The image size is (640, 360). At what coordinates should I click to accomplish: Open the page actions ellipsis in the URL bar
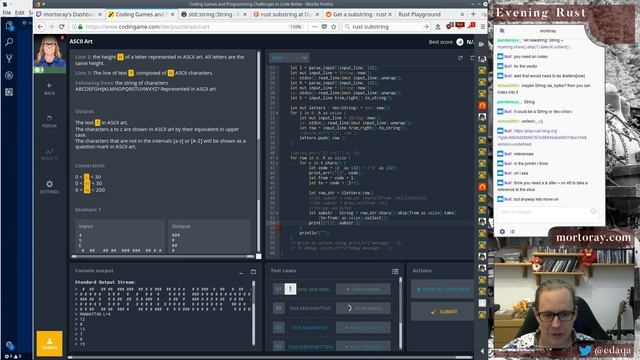[x=314, y=27]
